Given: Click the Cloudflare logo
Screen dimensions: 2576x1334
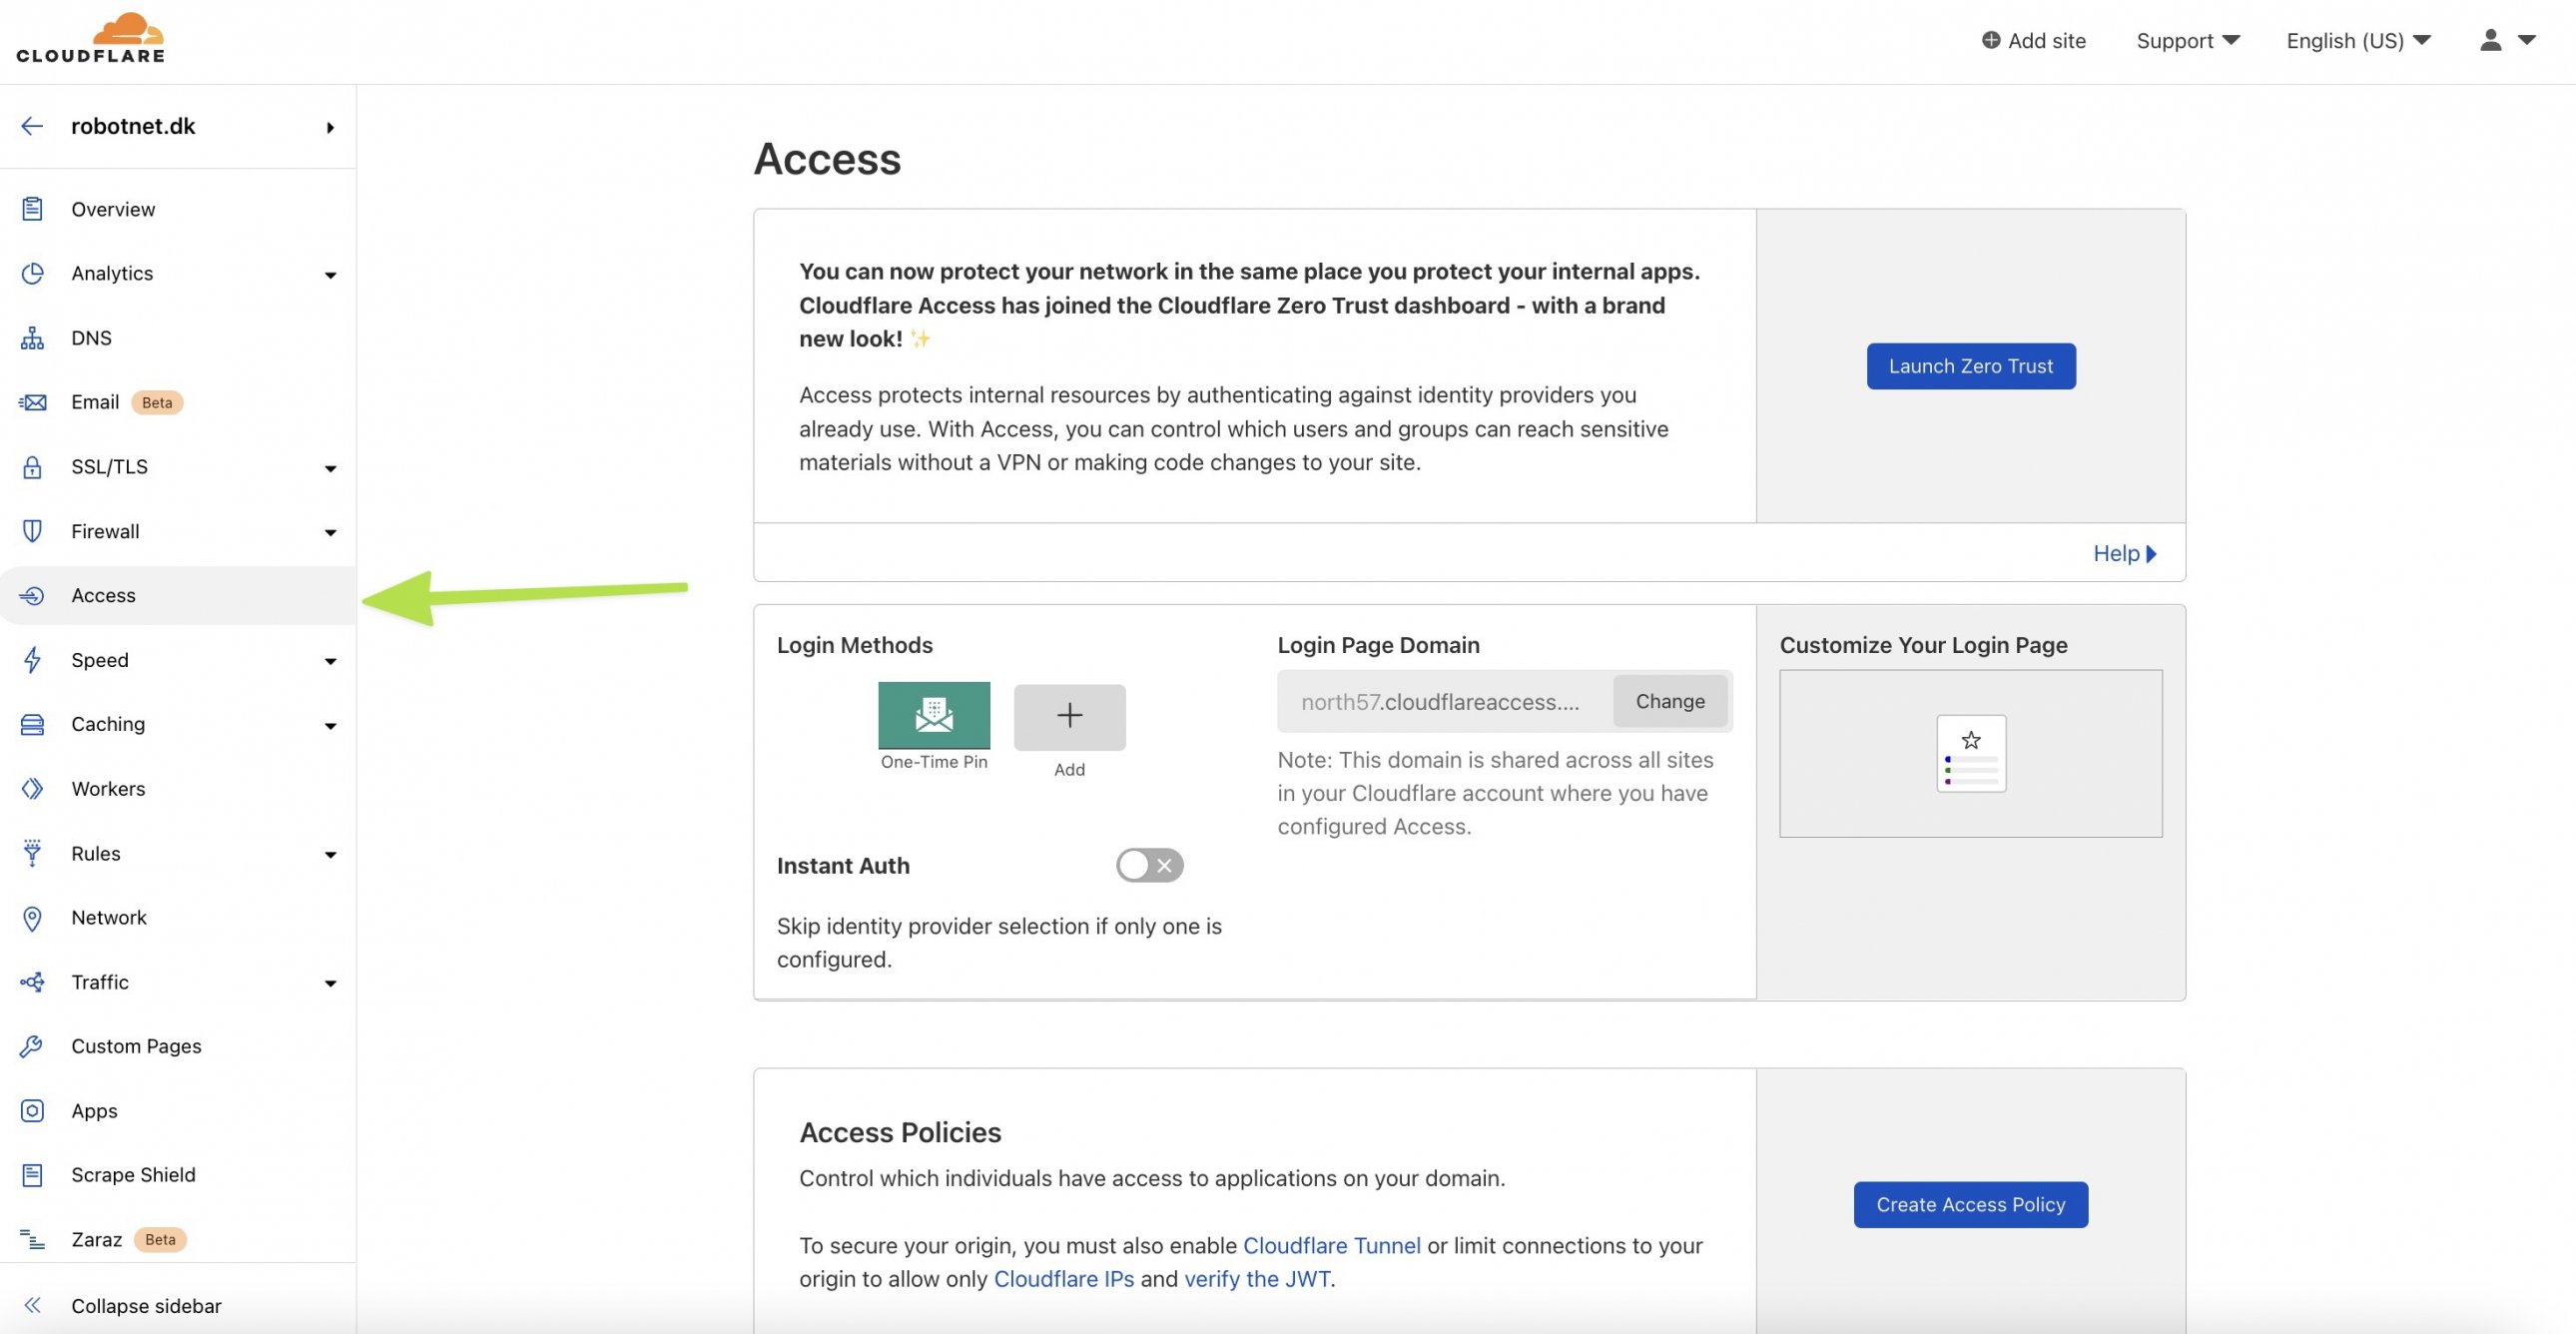Looking at the screenshot, I should 90,38.
